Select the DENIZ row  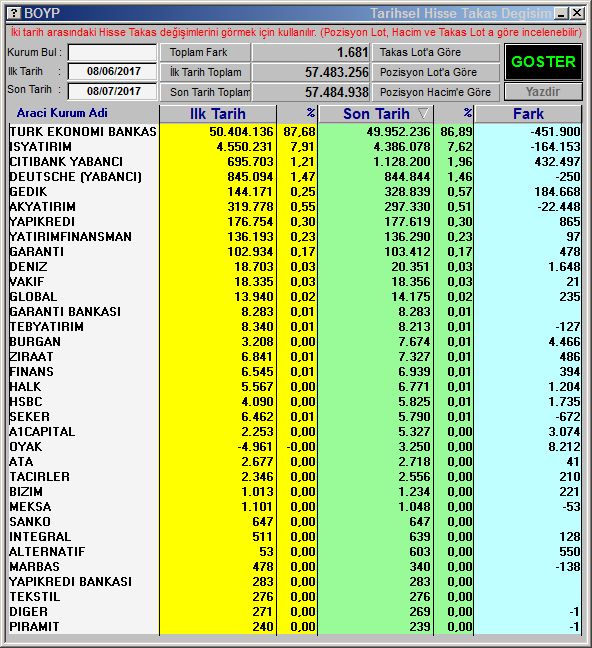(x=295, y=267)
